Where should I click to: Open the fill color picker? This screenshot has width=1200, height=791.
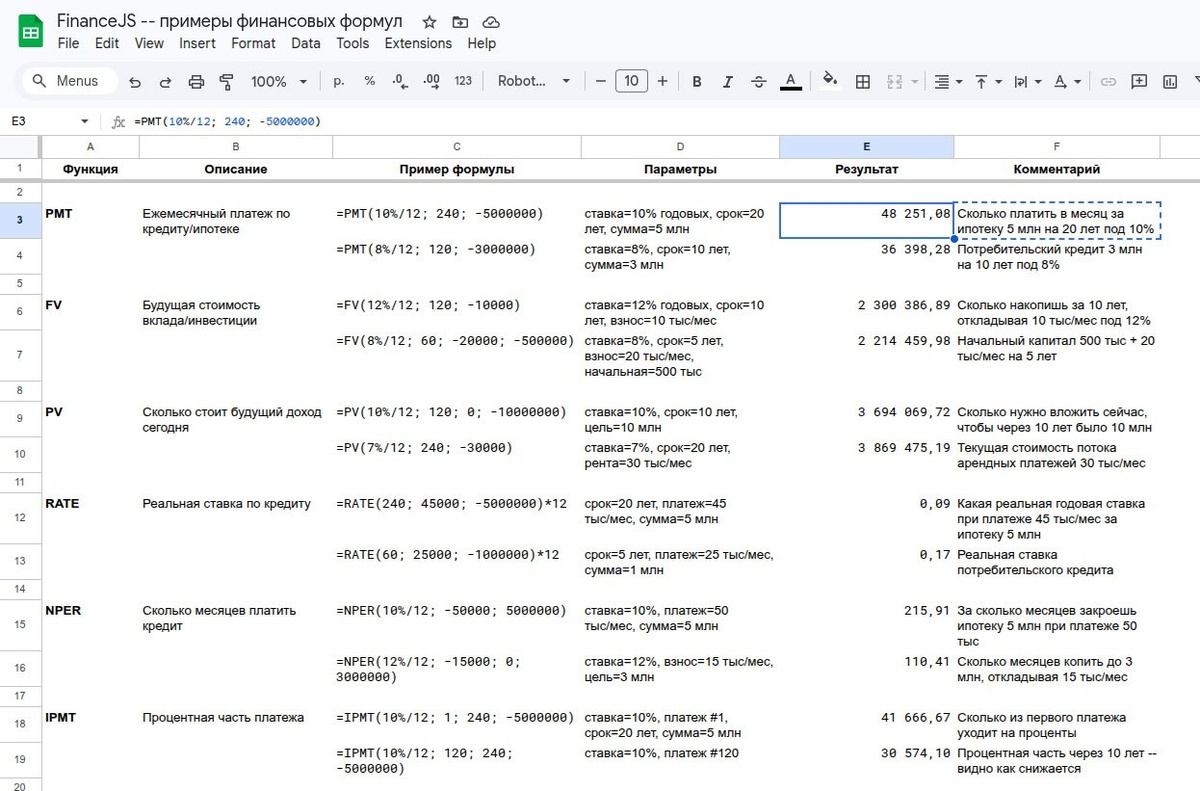coord(830,81)
